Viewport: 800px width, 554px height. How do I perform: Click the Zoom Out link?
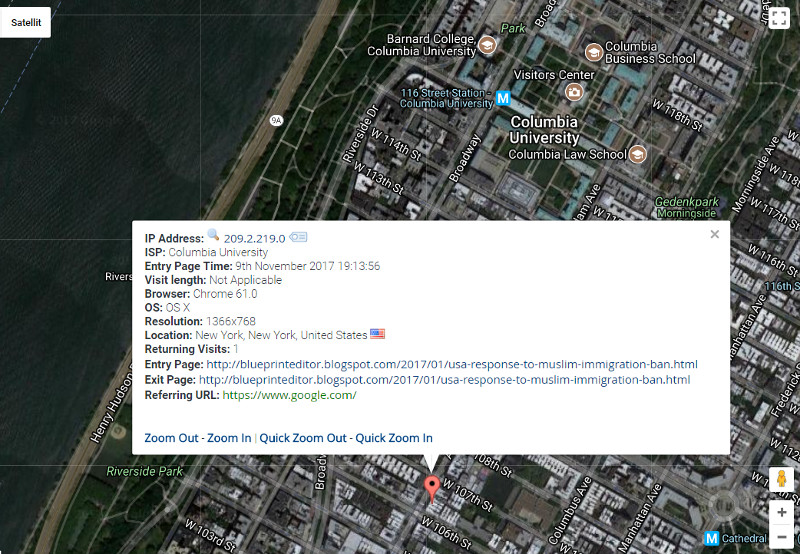coord(171,438)
